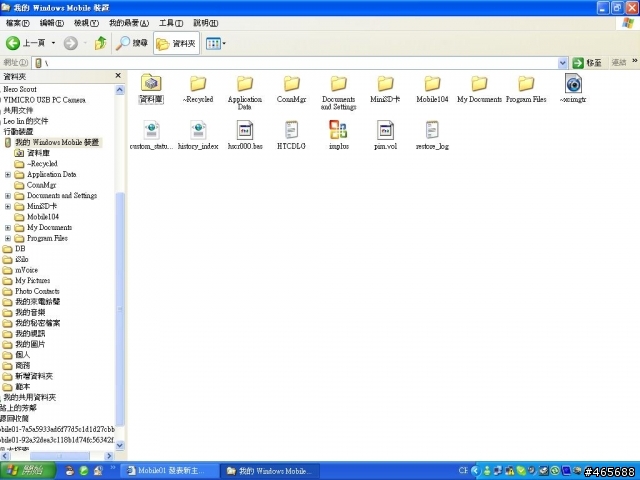The height and width of the screenshot is (480, 640).
Task: Click the Windows Start (開始) button
Action: [x=28, y=471]
